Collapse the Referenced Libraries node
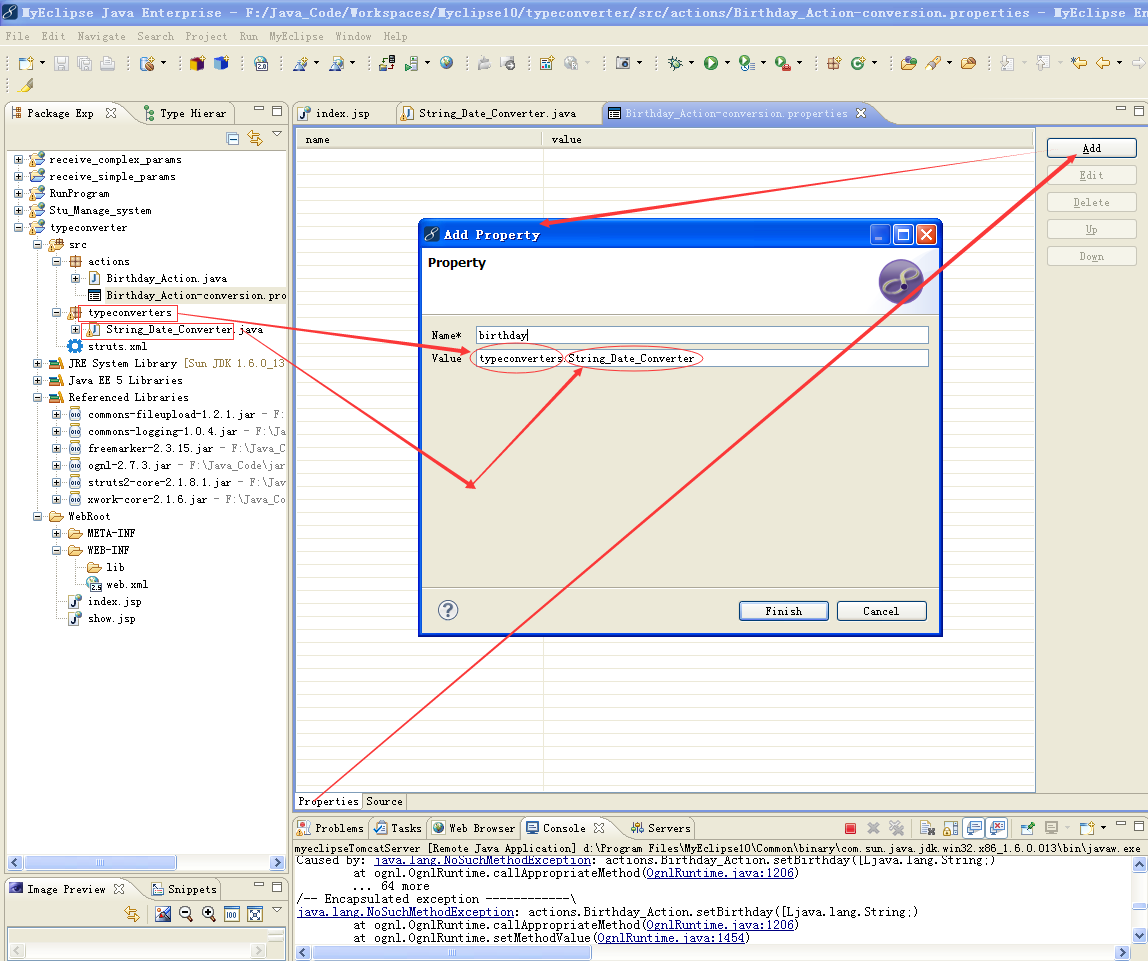1148x961 pixels. [x=37, y=397]
